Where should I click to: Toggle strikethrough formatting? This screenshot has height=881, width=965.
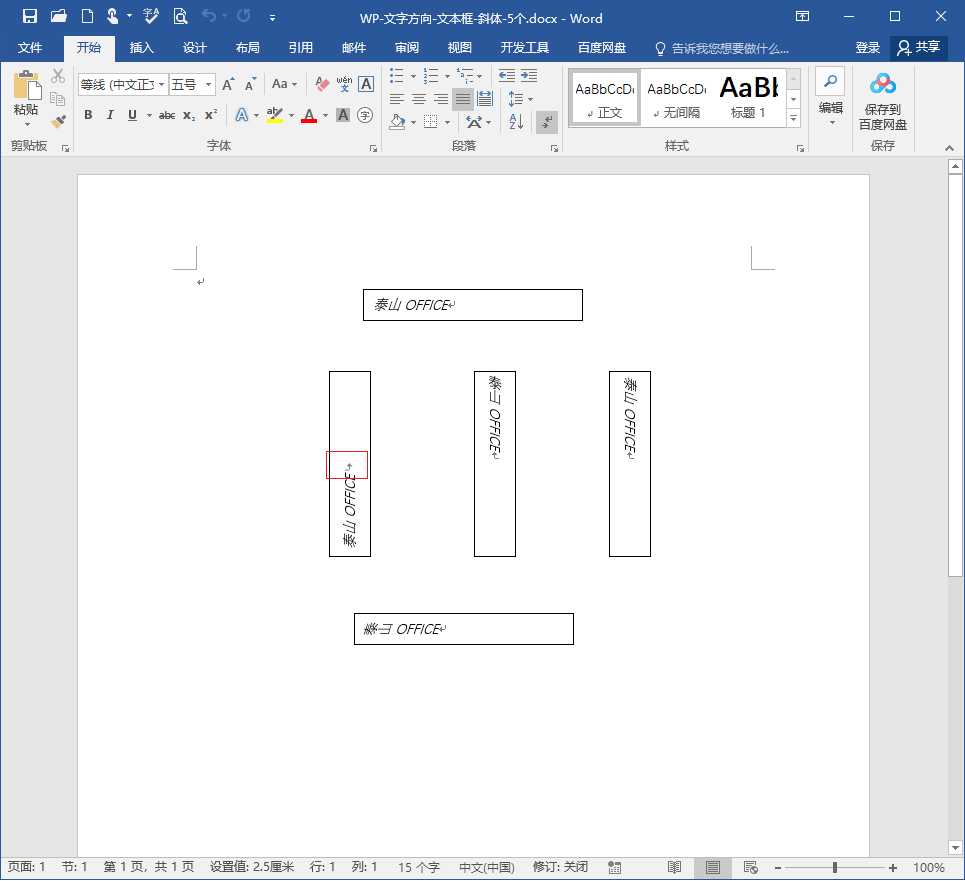click(x=167, y=115)
